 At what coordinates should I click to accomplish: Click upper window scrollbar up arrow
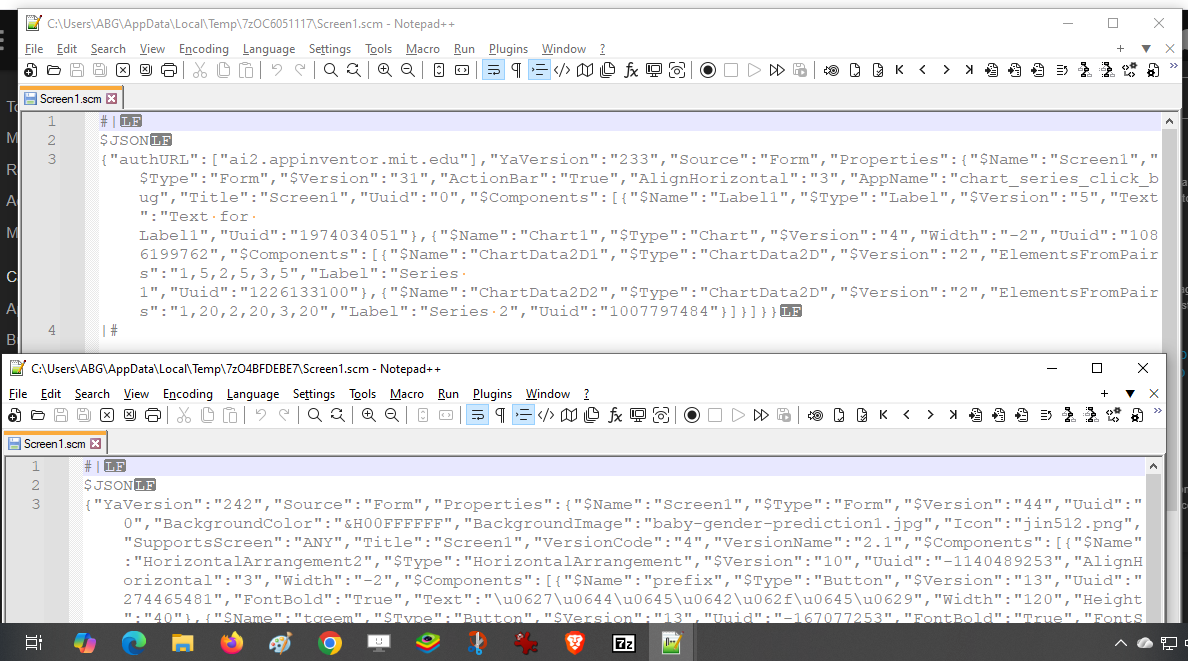click(x=1169, y=121)
